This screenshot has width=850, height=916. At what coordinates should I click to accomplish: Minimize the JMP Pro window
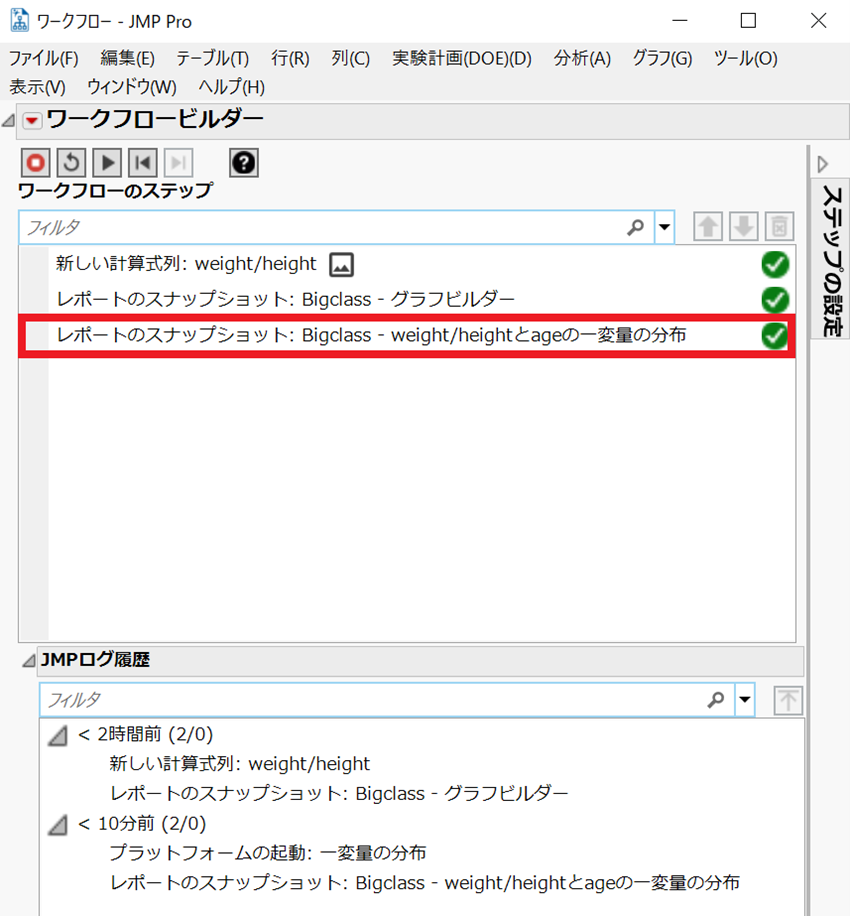[679, 20]
